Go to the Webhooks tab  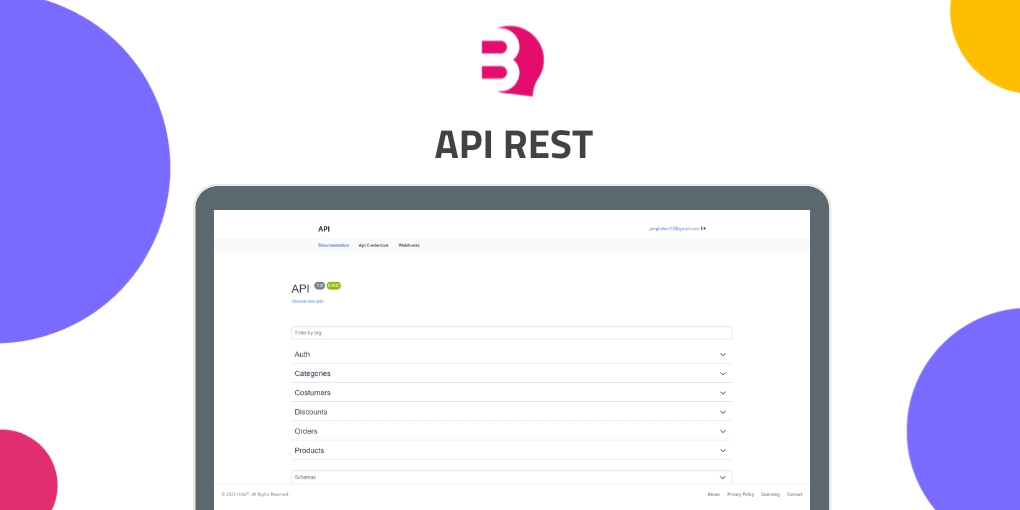click(409, 245)
